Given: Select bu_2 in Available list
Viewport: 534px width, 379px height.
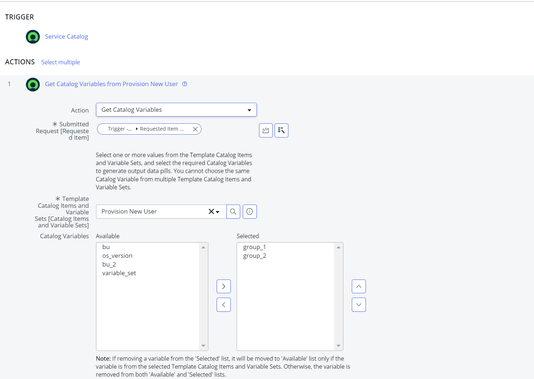Looking at the screenshot, I should (x=109, y=264).
